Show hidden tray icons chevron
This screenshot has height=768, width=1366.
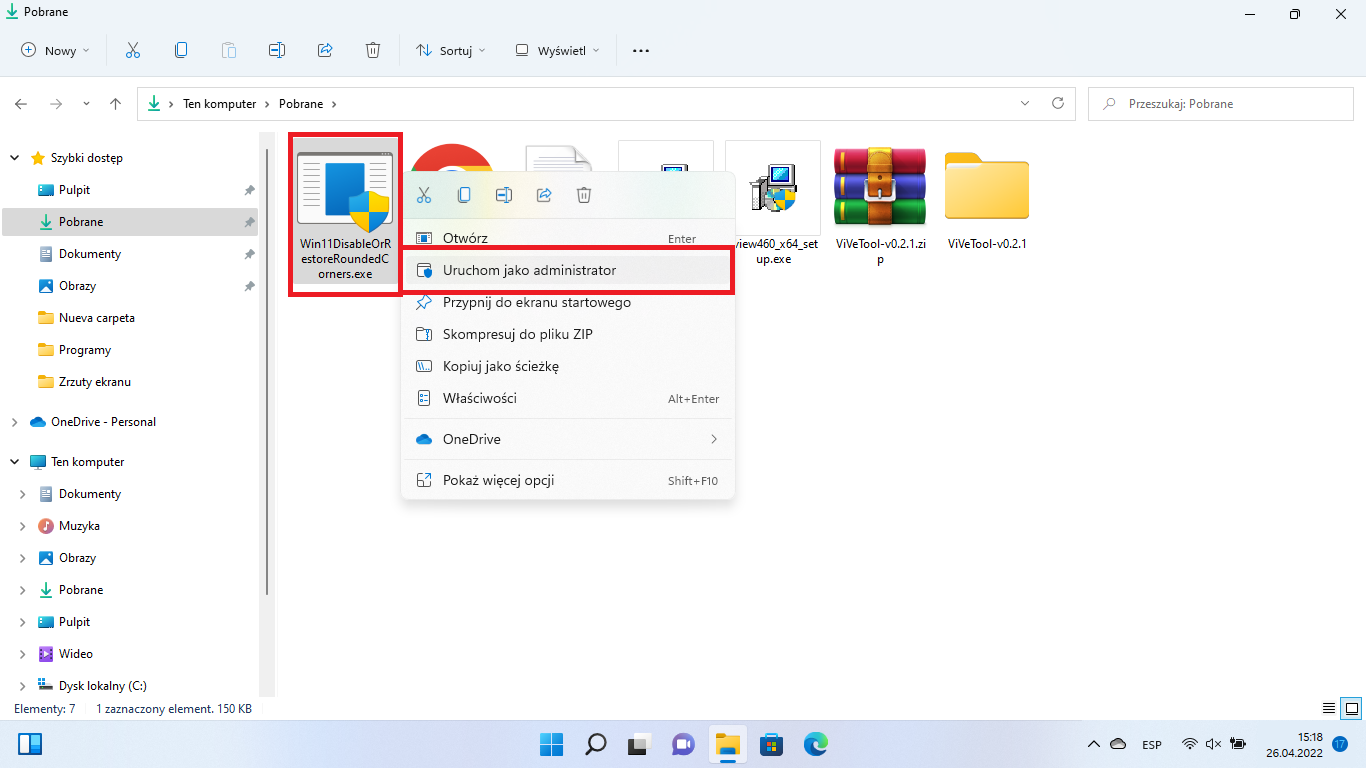pyautogui.click(x=1094, y=744)
